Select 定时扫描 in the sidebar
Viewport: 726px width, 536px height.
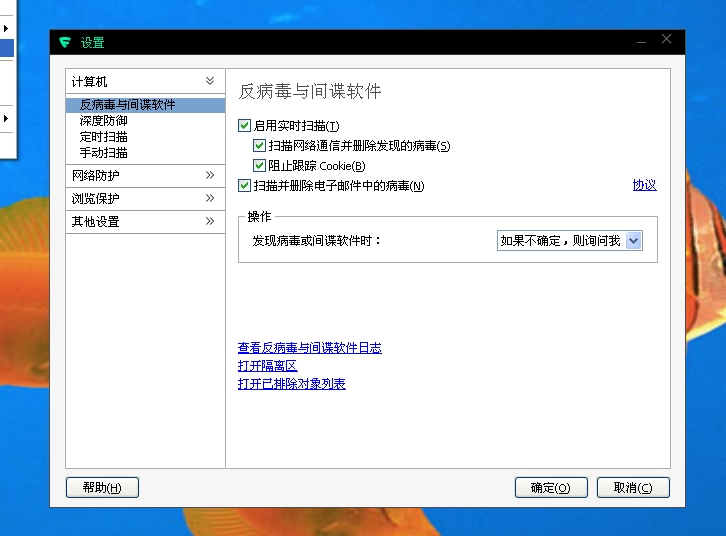[x=103, y=137]
